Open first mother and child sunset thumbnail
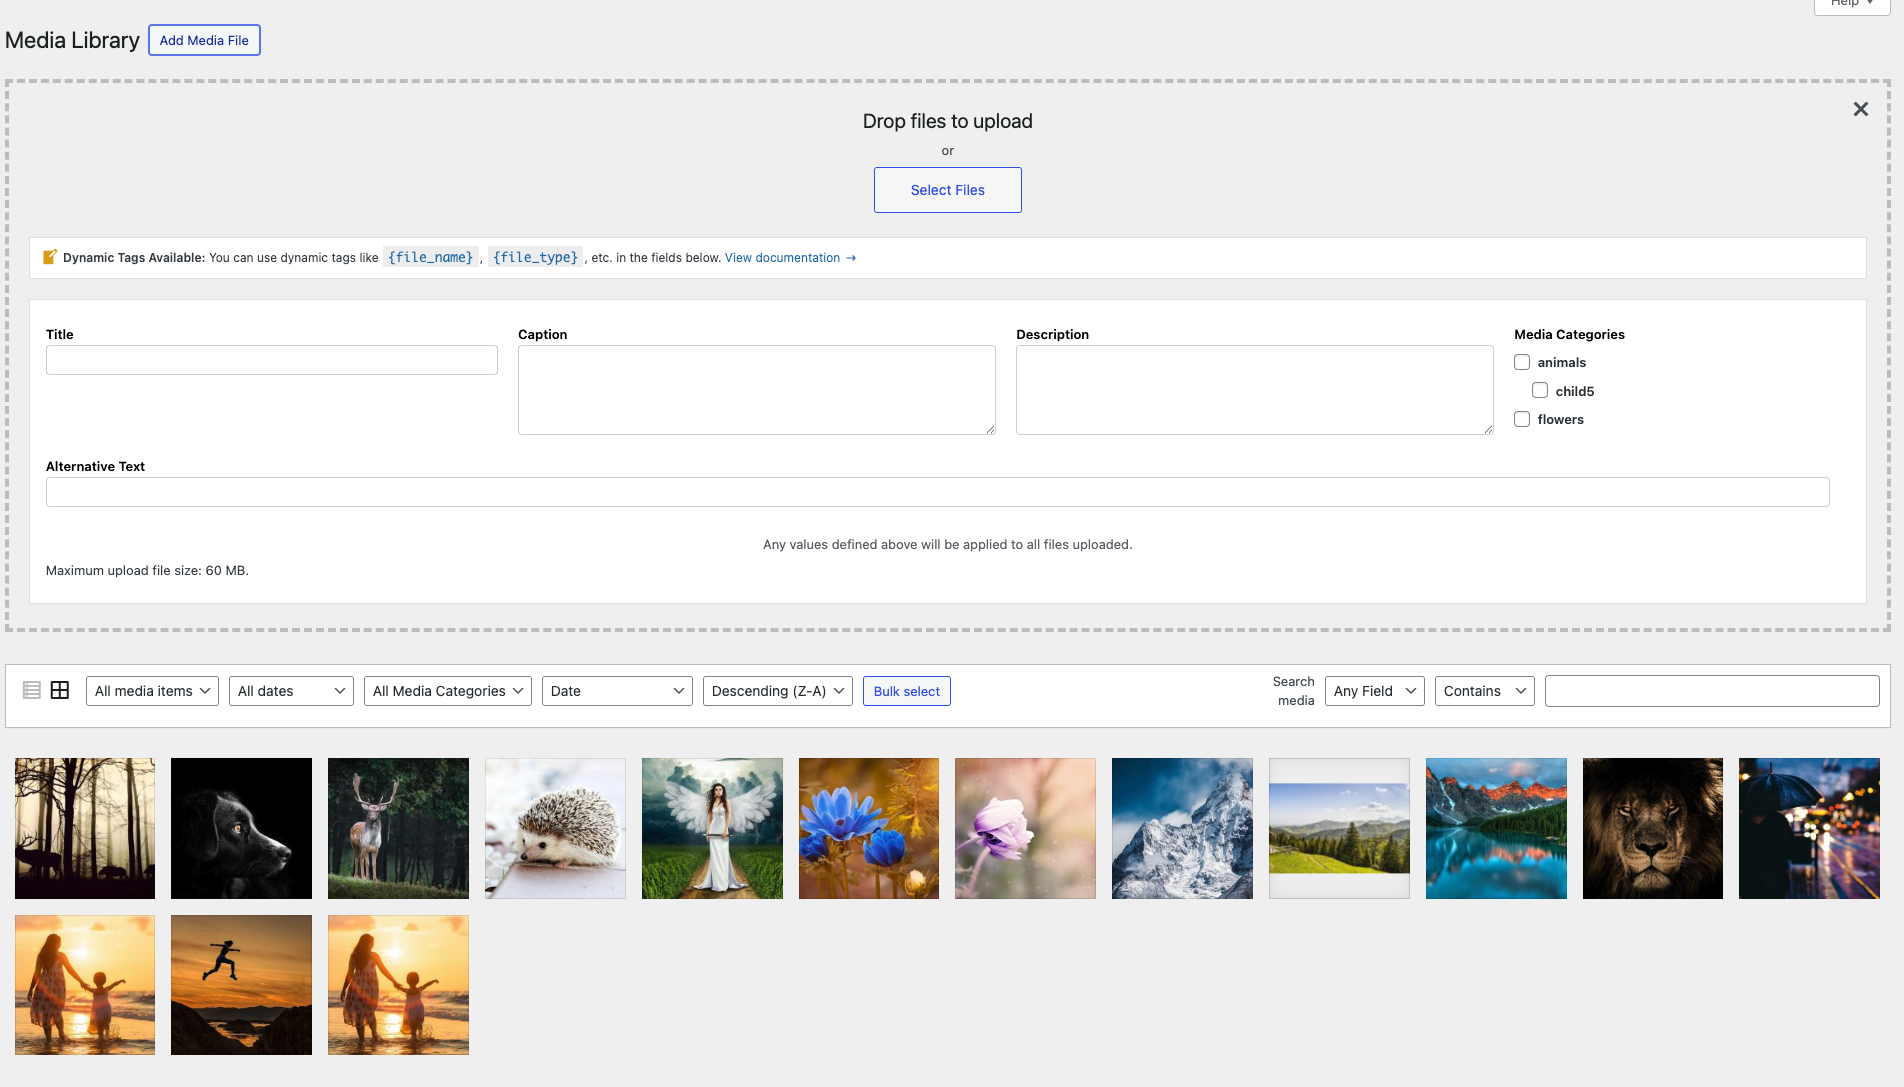 85,985
